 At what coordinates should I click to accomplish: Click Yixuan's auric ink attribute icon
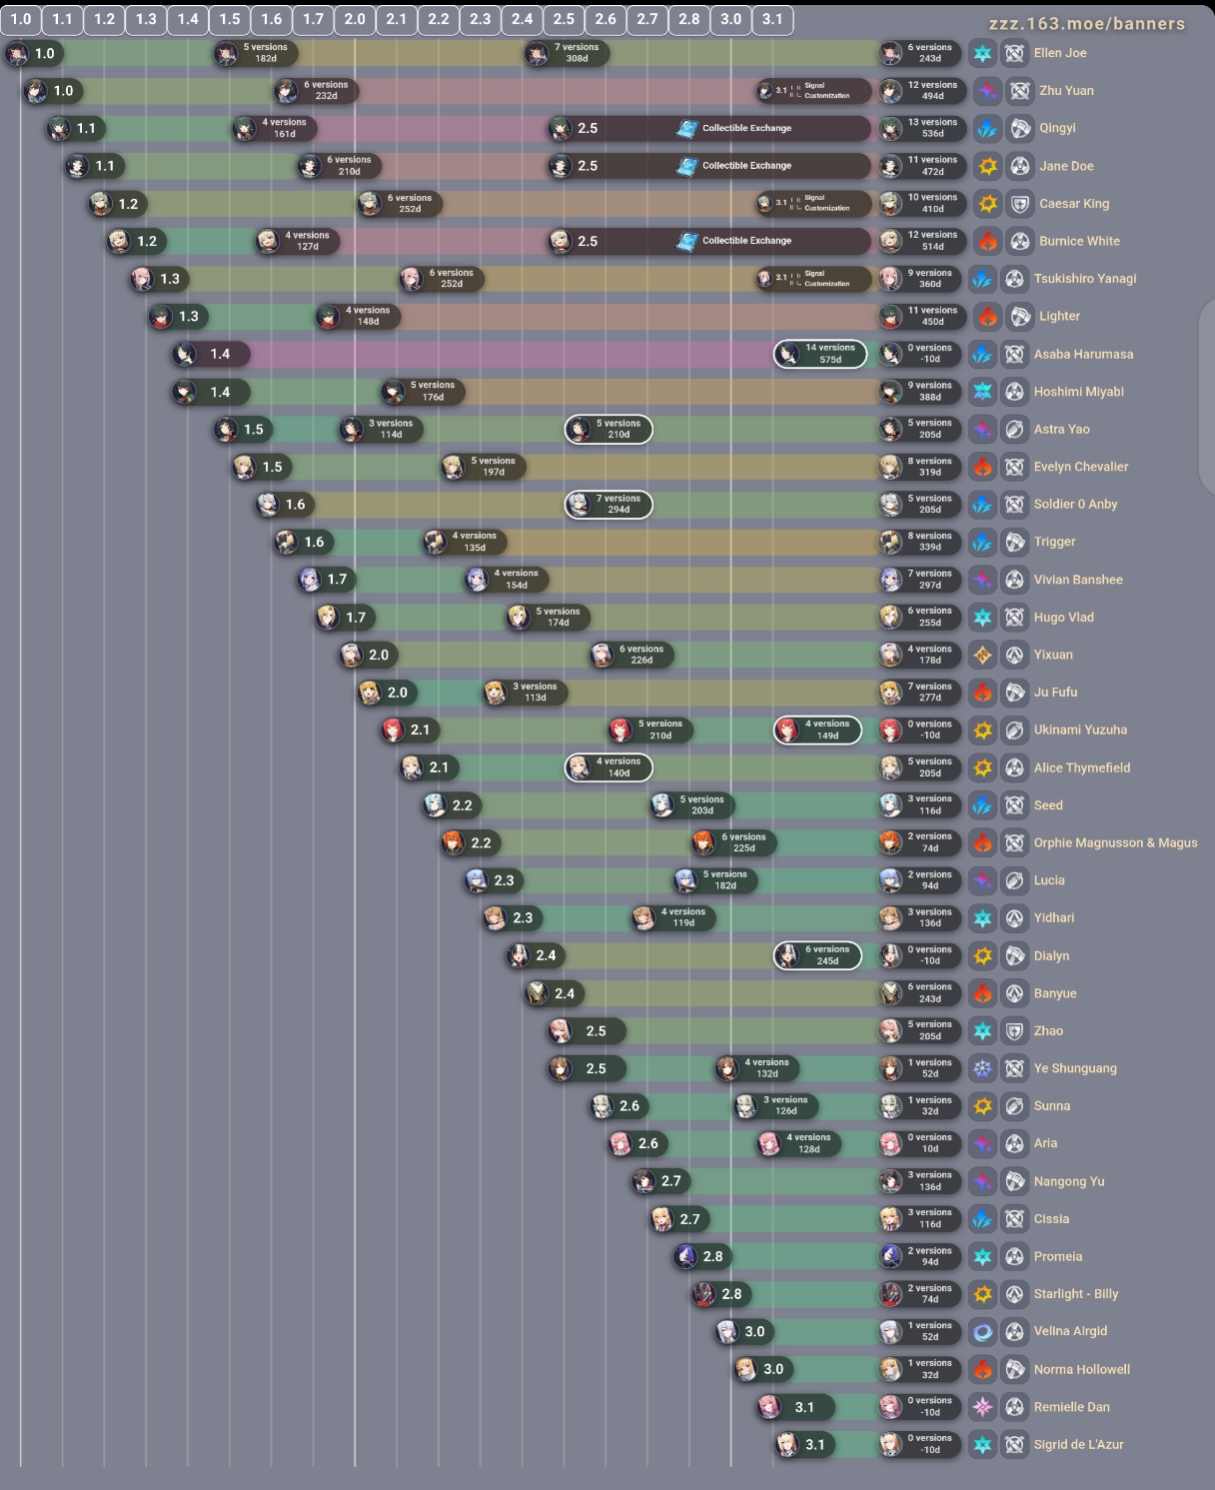point(983,655)
